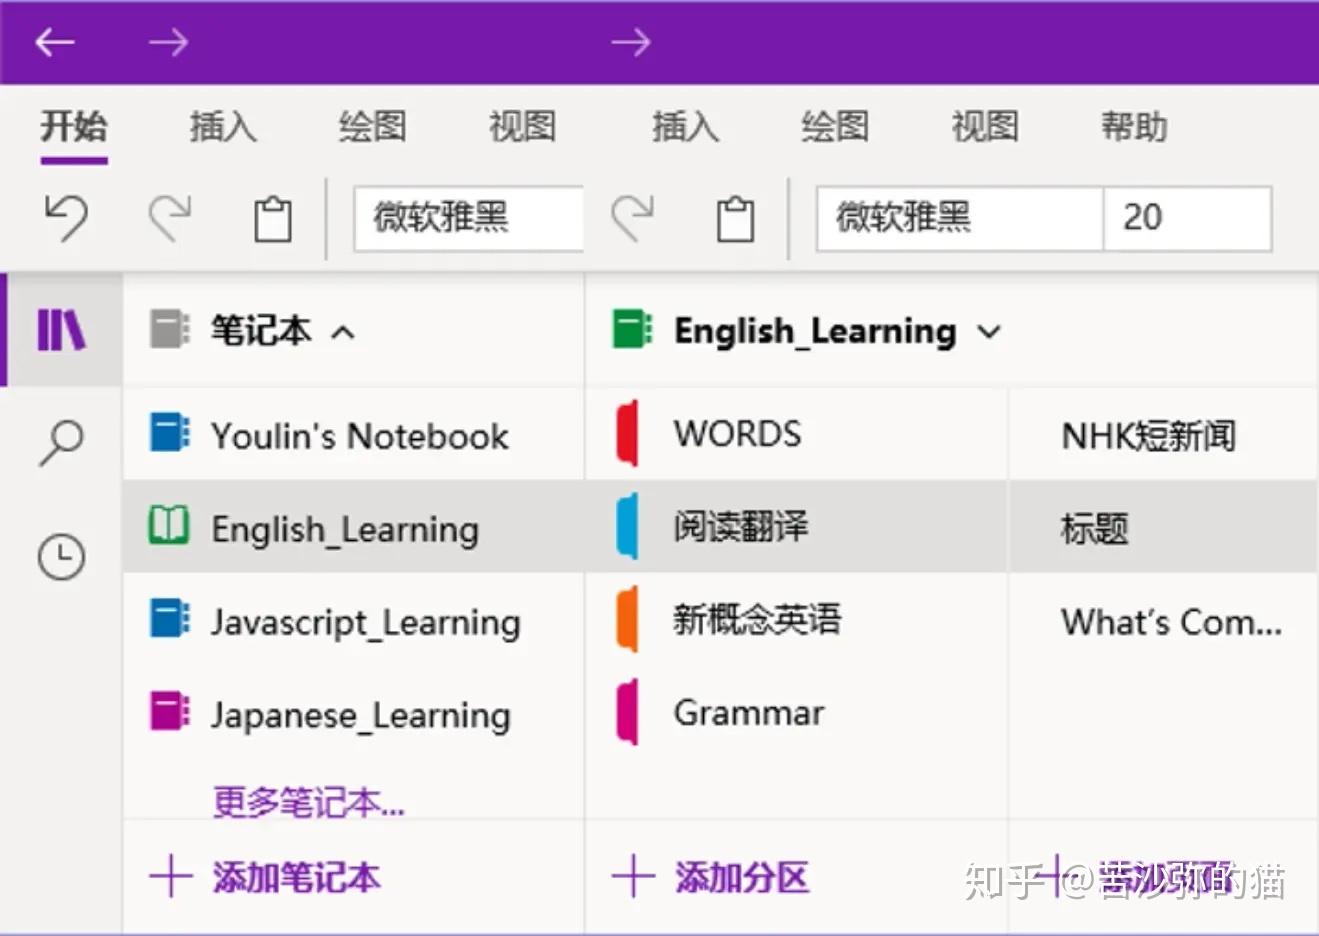
Task: Click the magenta Japanese_Learning notebook icon
Action: (169, 712)
